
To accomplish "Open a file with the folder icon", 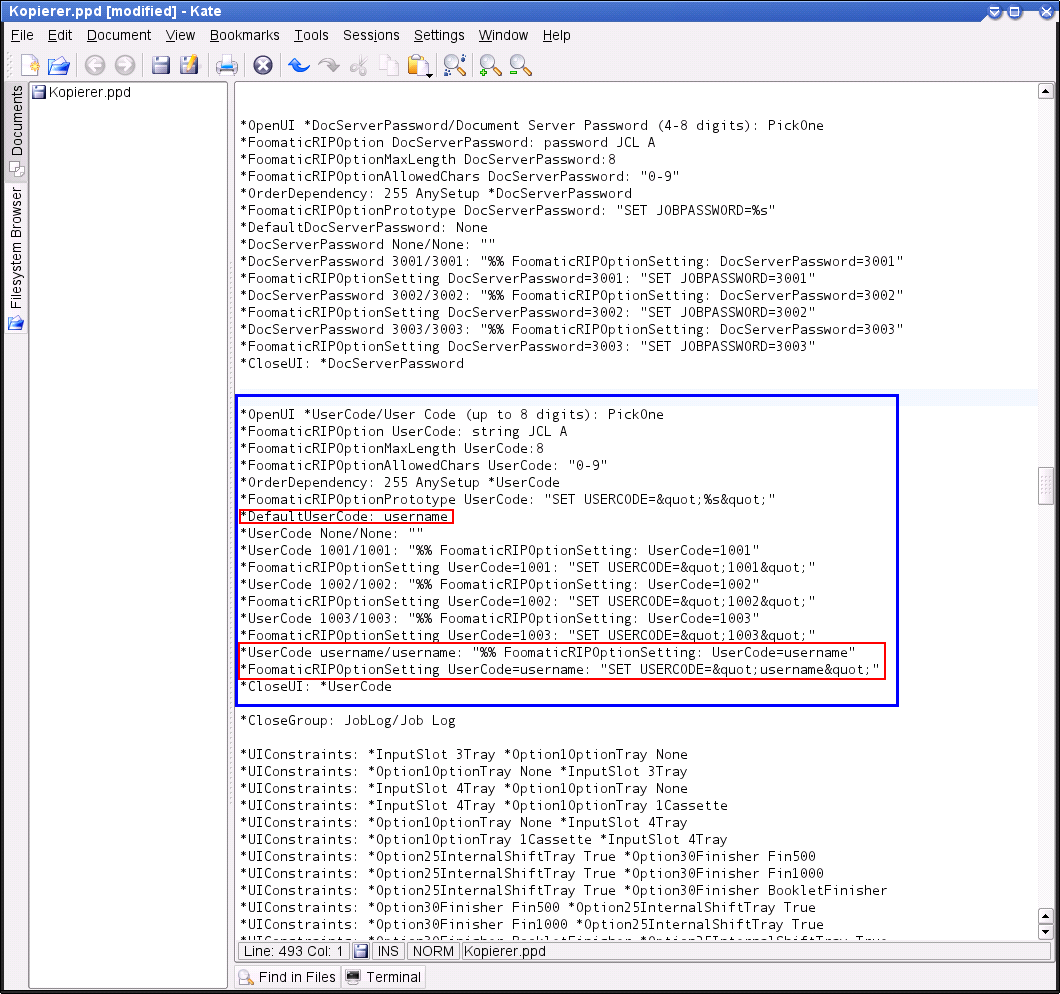I will click(59, 66).
